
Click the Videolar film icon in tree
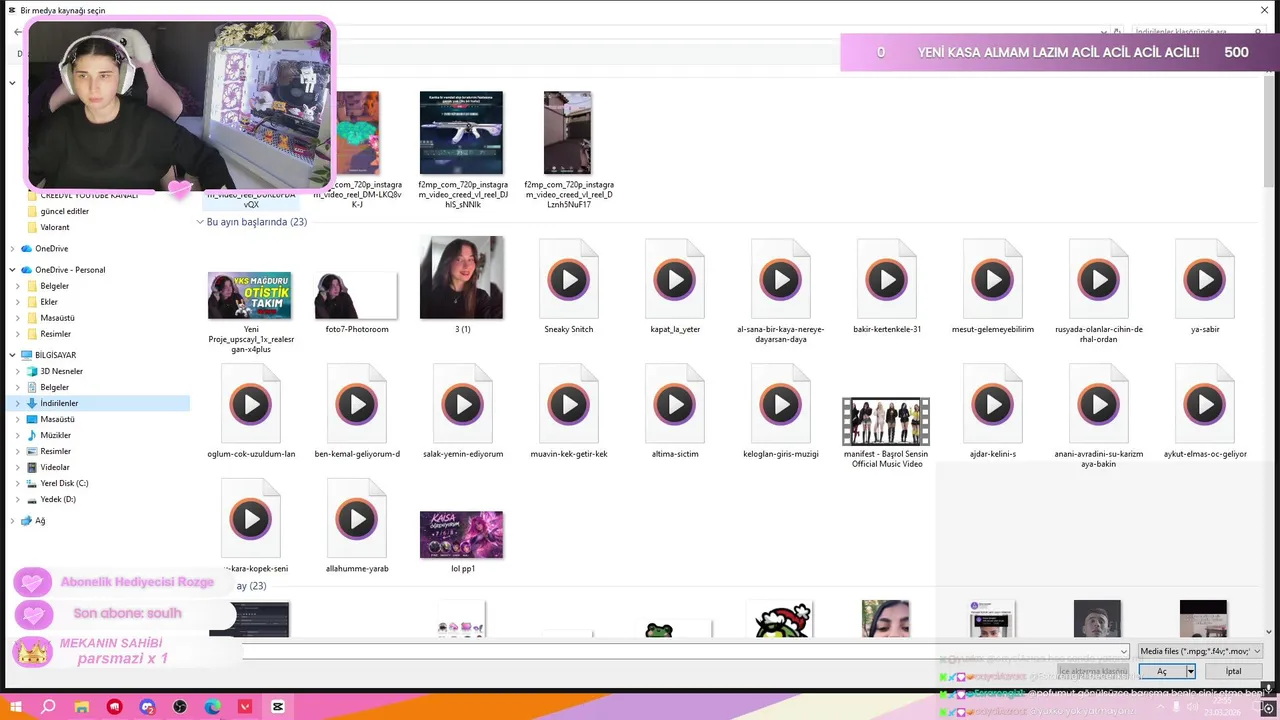[32, 467]
